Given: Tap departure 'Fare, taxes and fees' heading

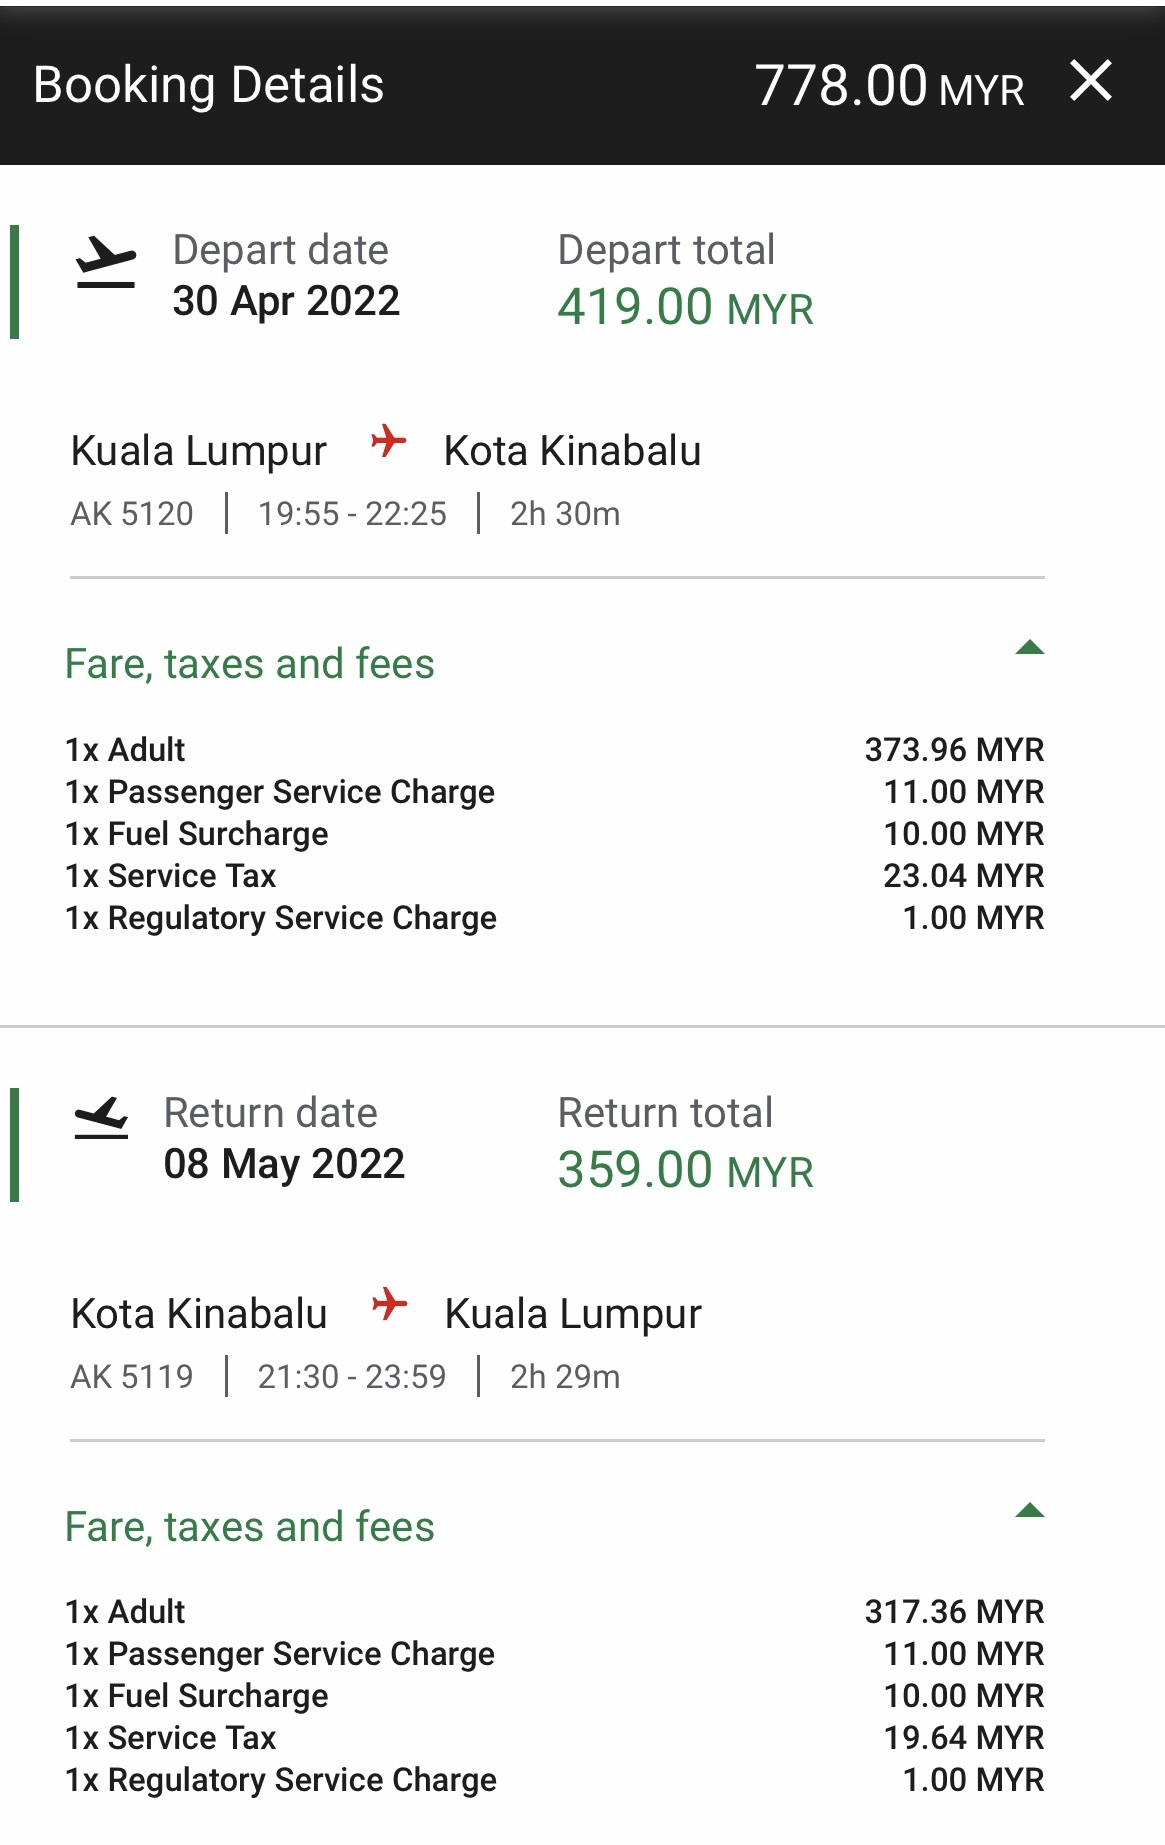Looking at the screenshot, I should (250, 664).
